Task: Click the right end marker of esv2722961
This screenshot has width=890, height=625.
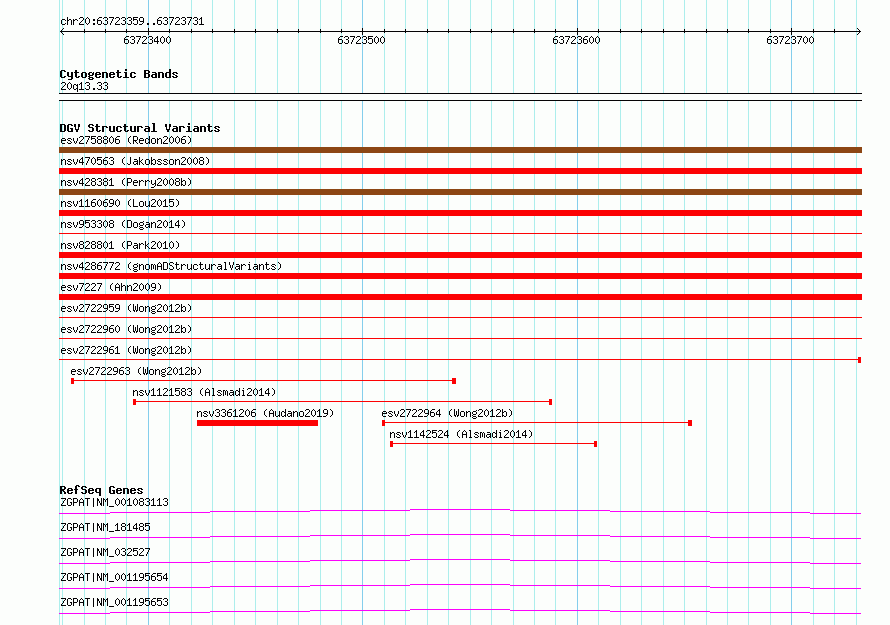Action: (x=859, y=360)
